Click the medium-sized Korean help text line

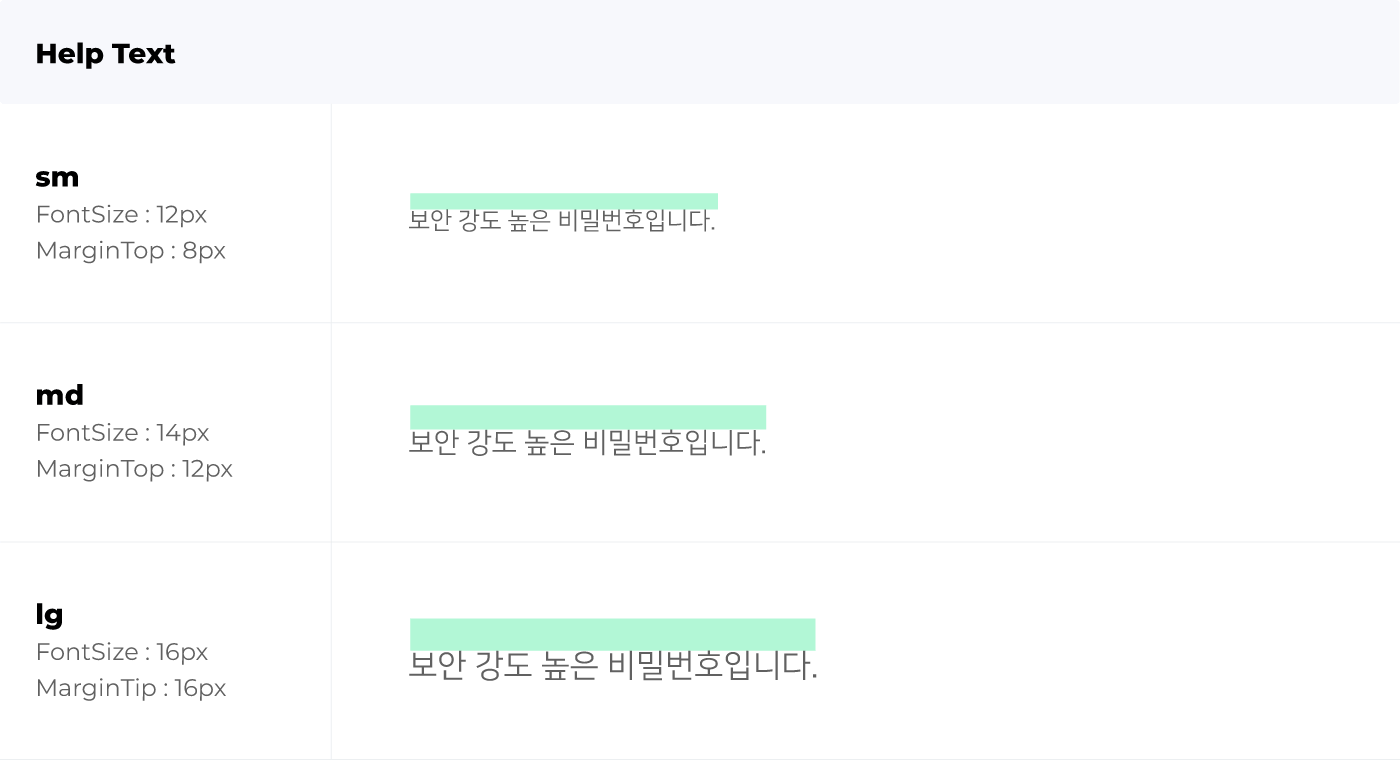[x=588, y=442]
